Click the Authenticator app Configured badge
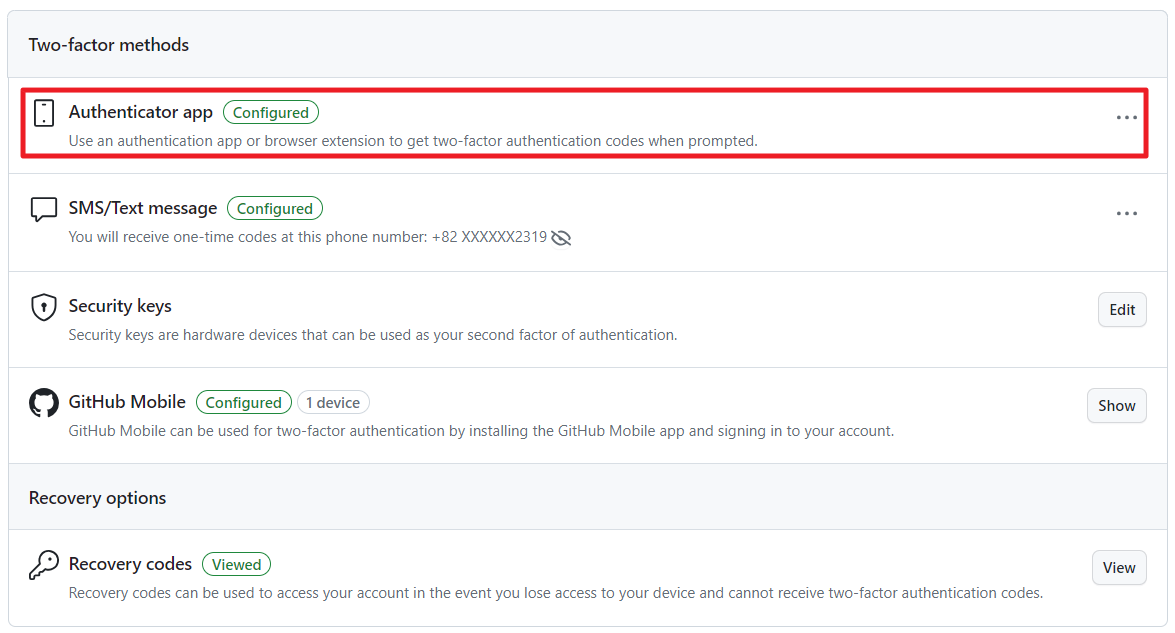The image size is (1175, 633). (271, 112)
